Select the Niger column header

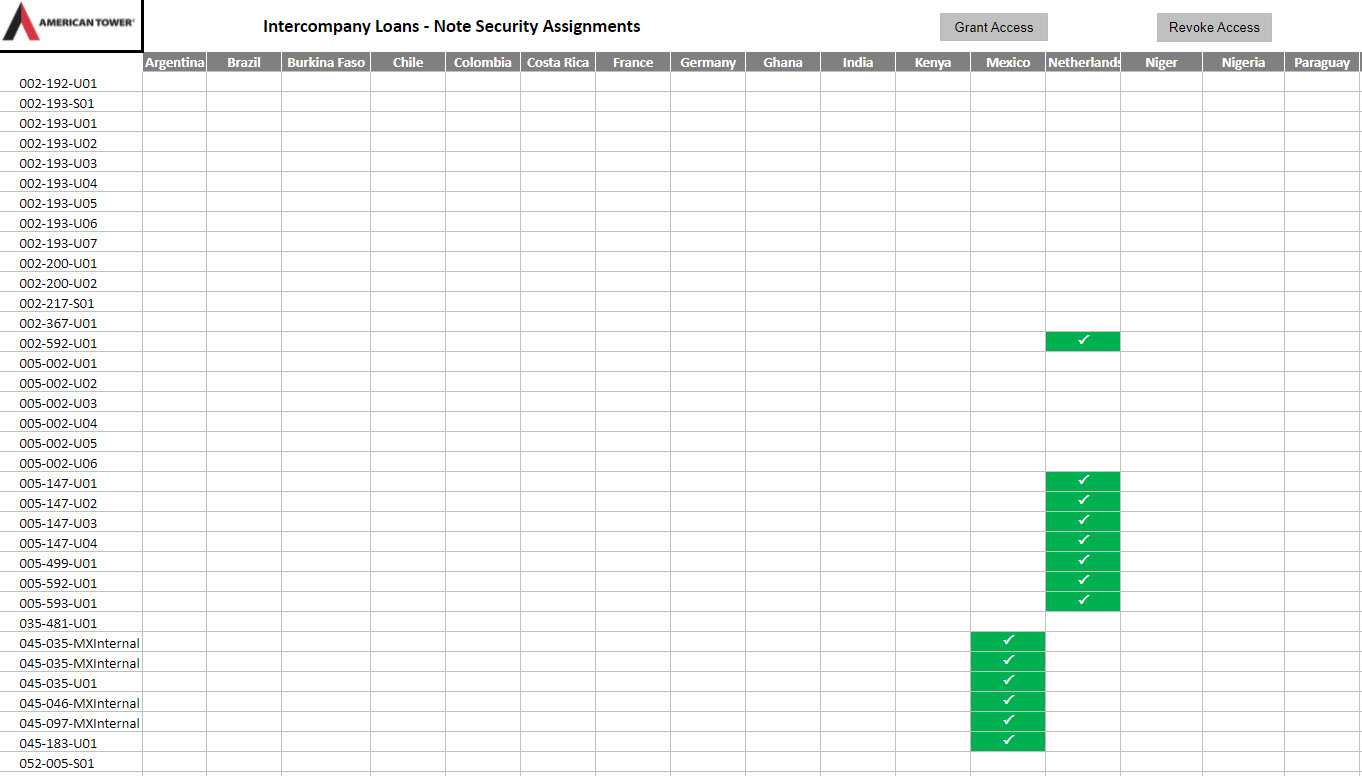[1161, 62]
